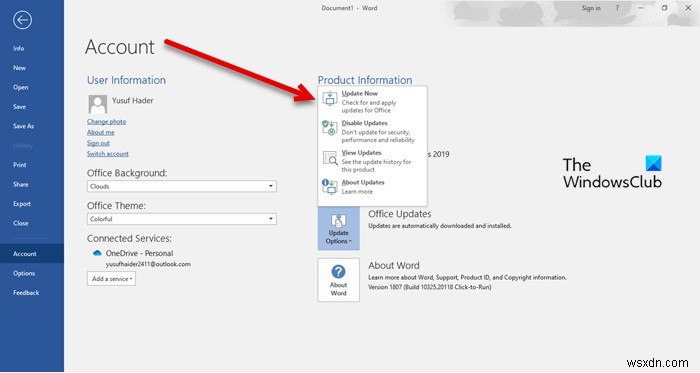Select Info in the sidebar
Image resolution: width=700 pixels, height=373 pixels.
click(19, 48)
